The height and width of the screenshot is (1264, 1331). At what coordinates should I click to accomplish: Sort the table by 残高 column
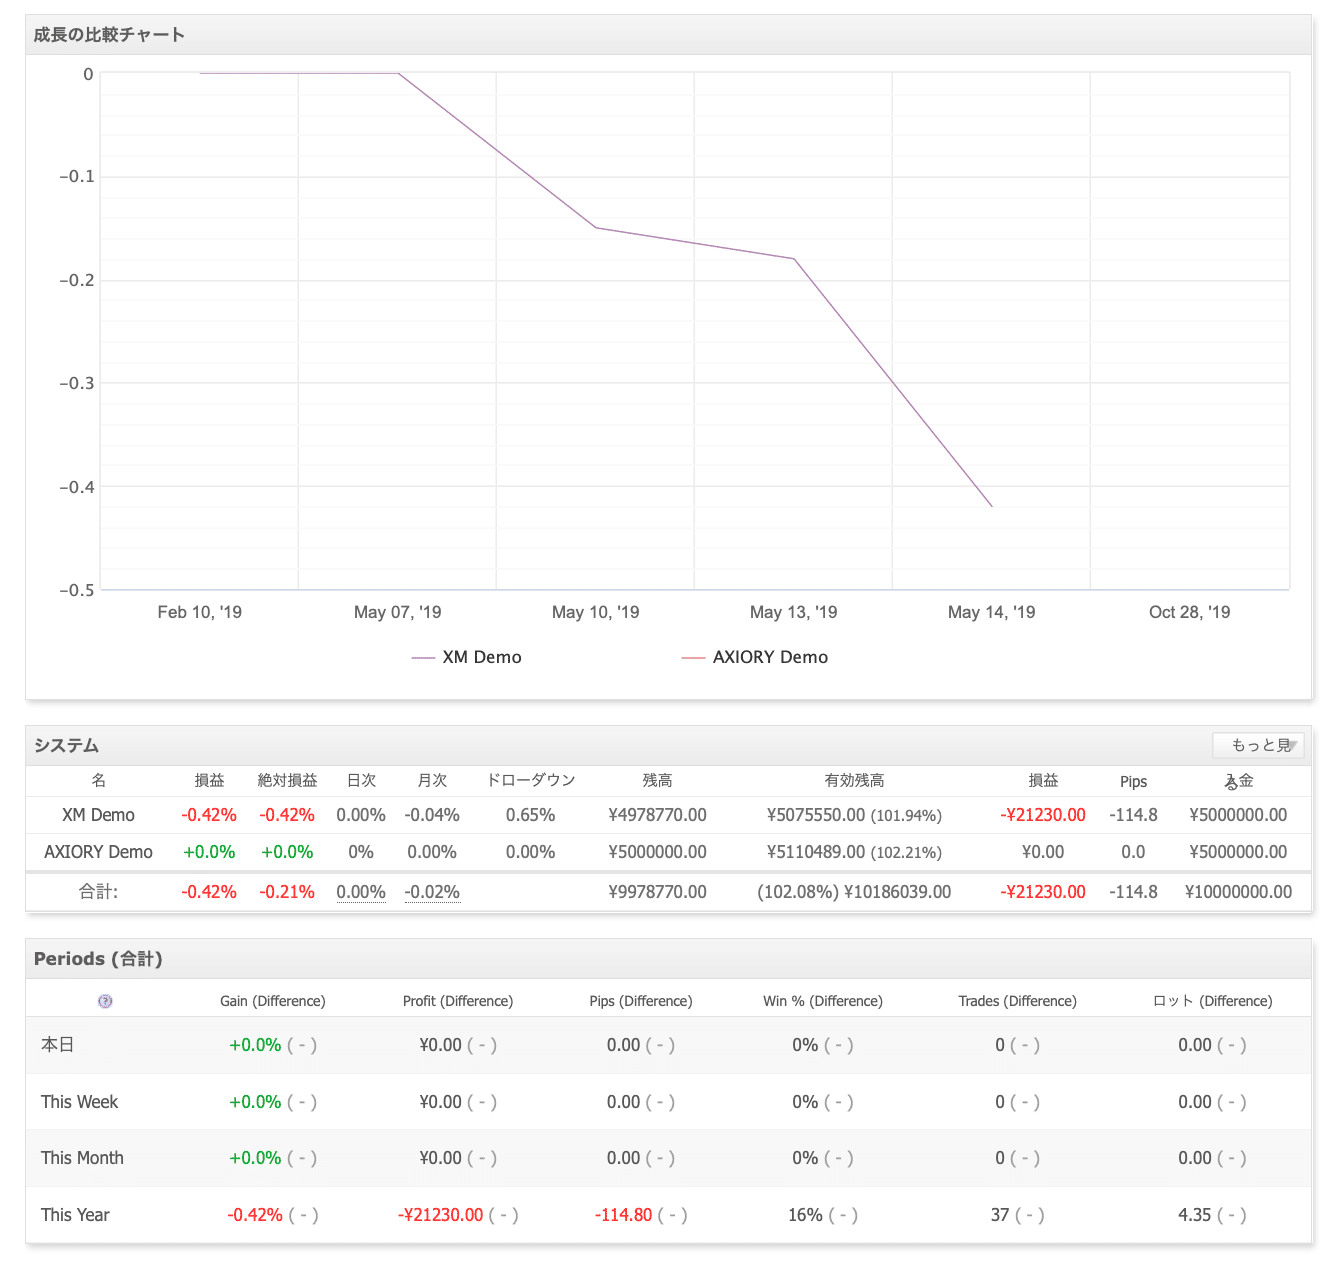click(x=657, y=781)
